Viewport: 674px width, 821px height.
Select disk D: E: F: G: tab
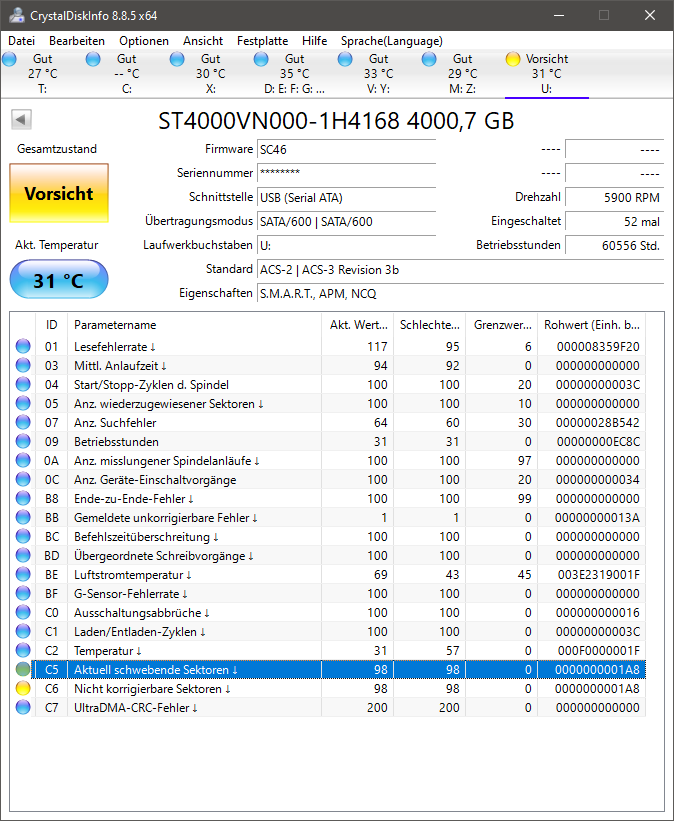(294, 74)
